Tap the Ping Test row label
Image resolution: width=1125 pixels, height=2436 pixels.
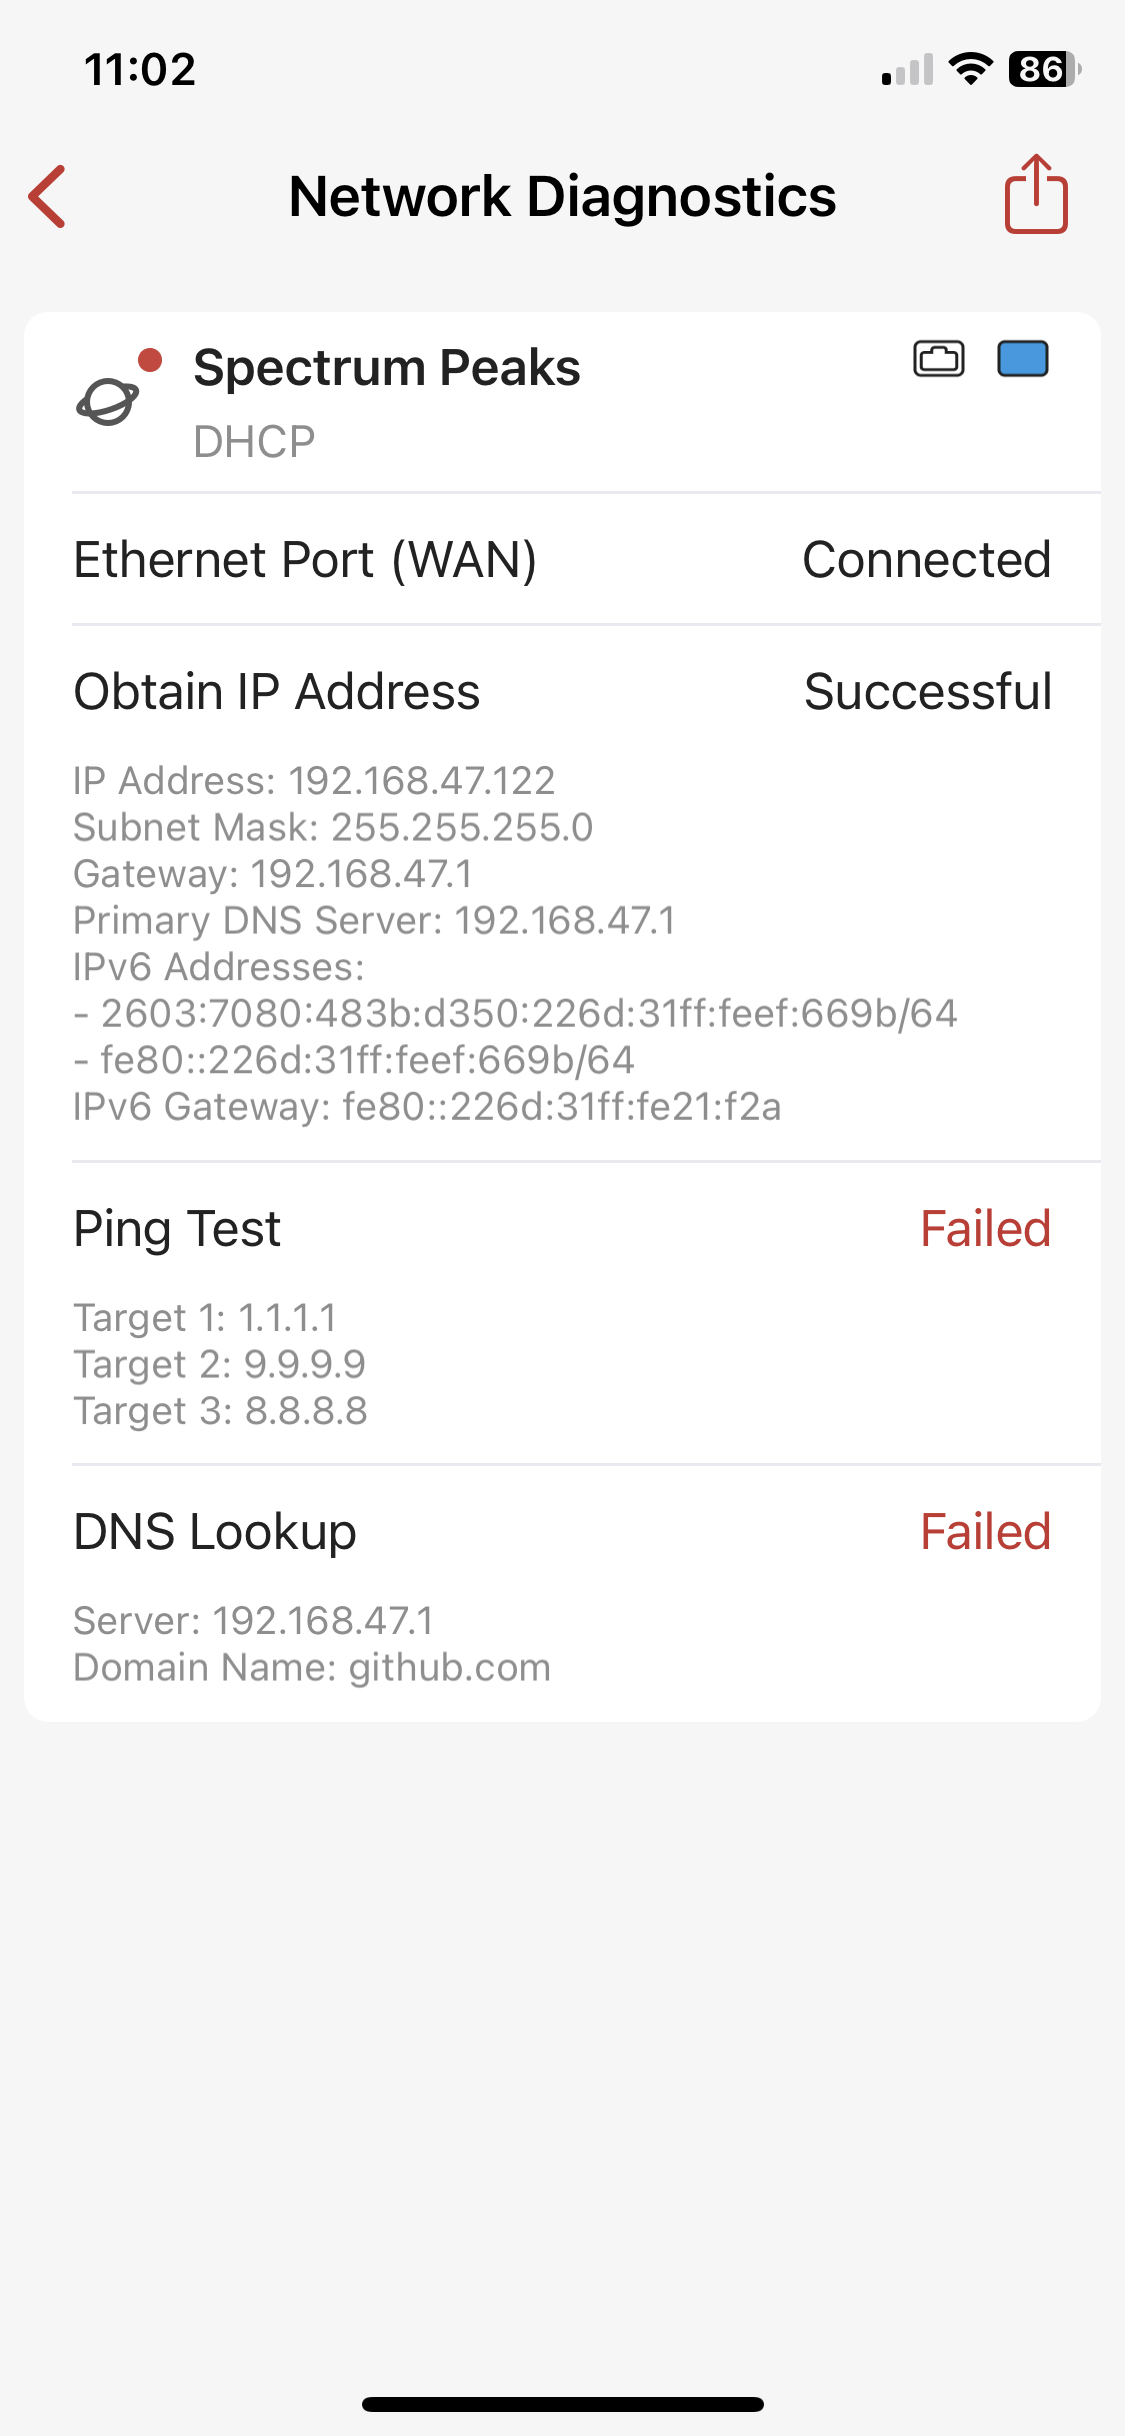[177, 1229]
